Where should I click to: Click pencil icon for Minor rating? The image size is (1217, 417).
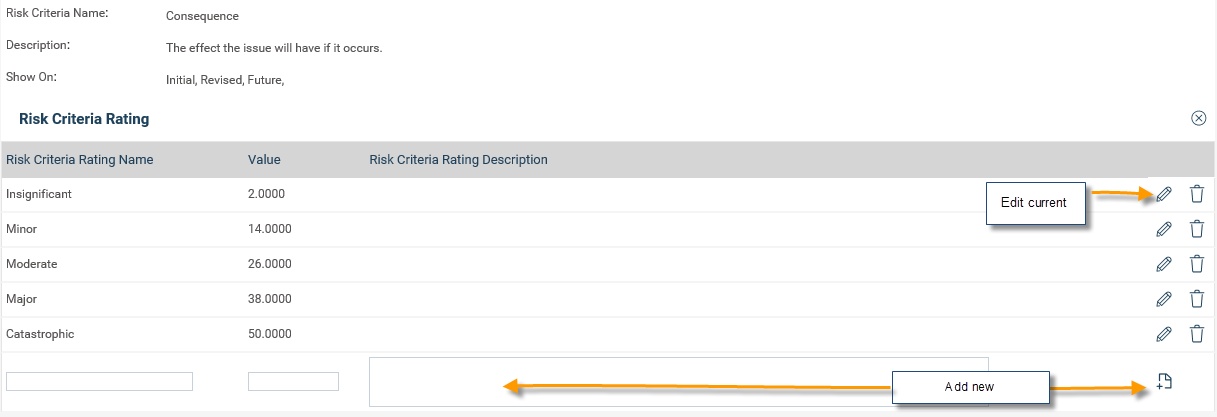1163,229
